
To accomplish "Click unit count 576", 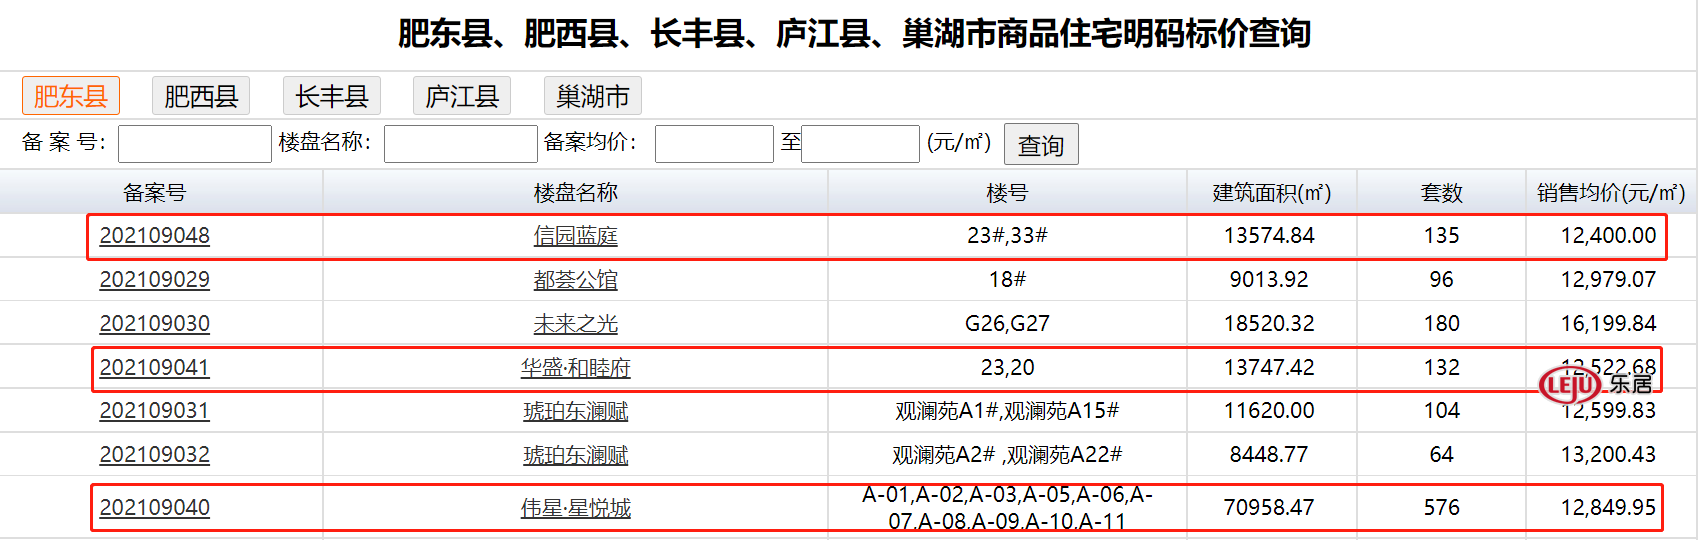I will tap(1442, 508).
